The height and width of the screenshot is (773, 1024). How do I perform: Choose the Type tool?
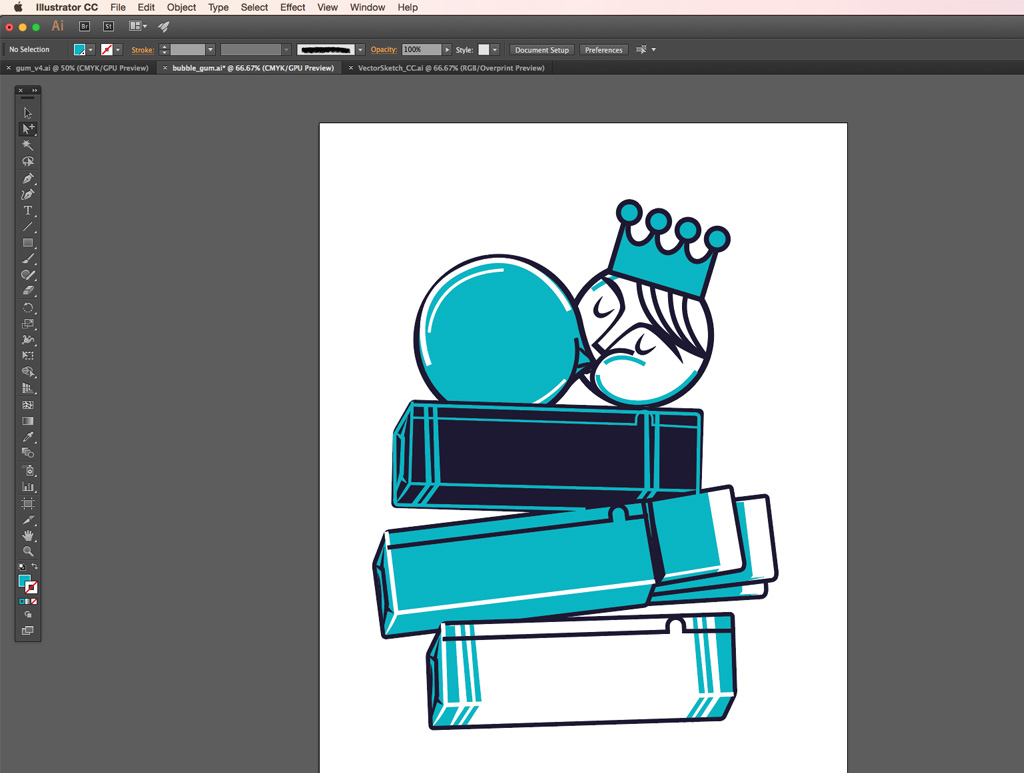point(28,210)
